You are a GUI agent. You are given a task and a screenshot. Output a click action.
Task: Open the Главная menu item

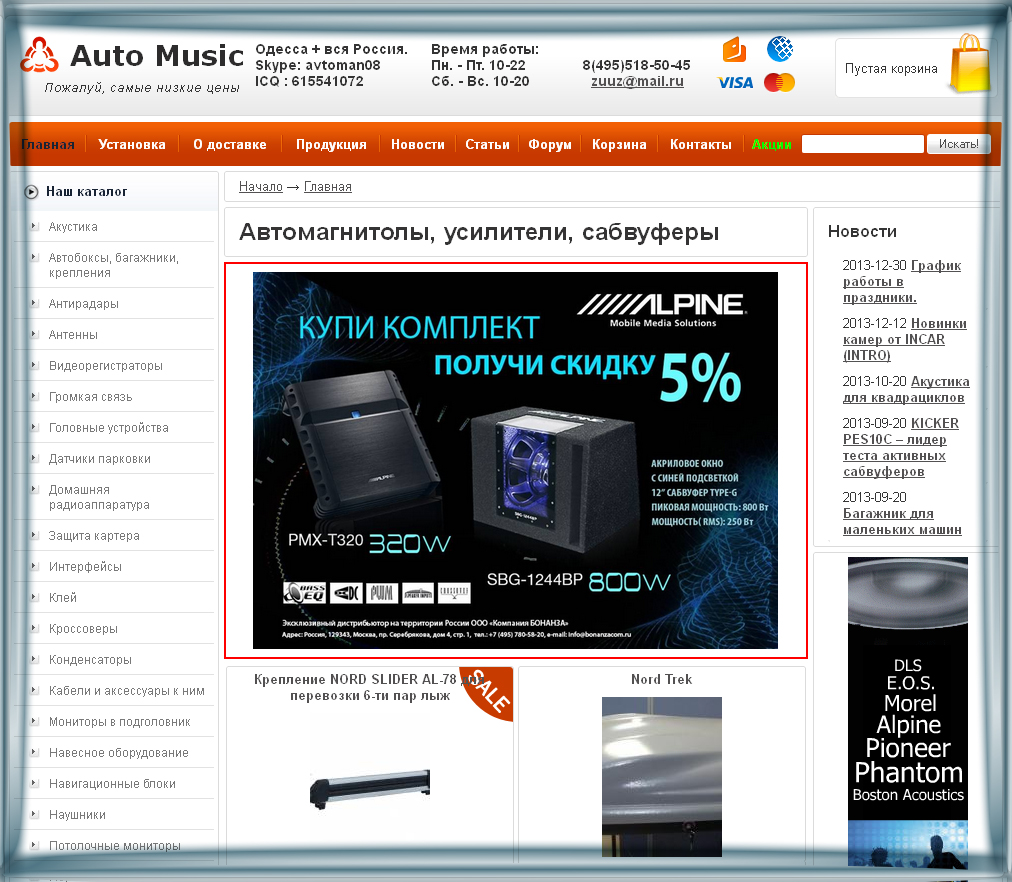(48, 145)
